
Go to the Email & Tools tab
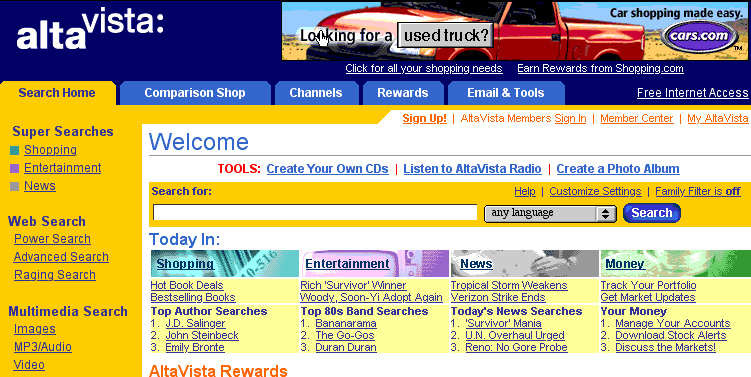506,93
